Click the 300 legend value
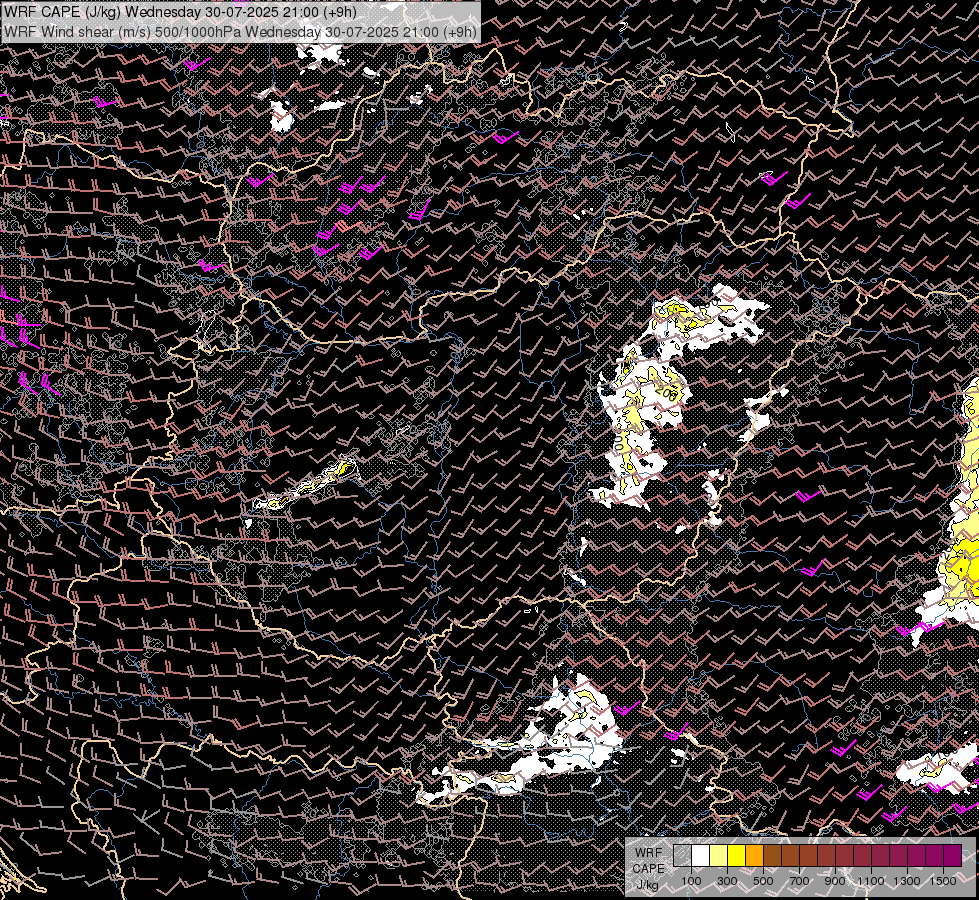The image size is (979, 900). pyautogui.click(x=727, y=881)
